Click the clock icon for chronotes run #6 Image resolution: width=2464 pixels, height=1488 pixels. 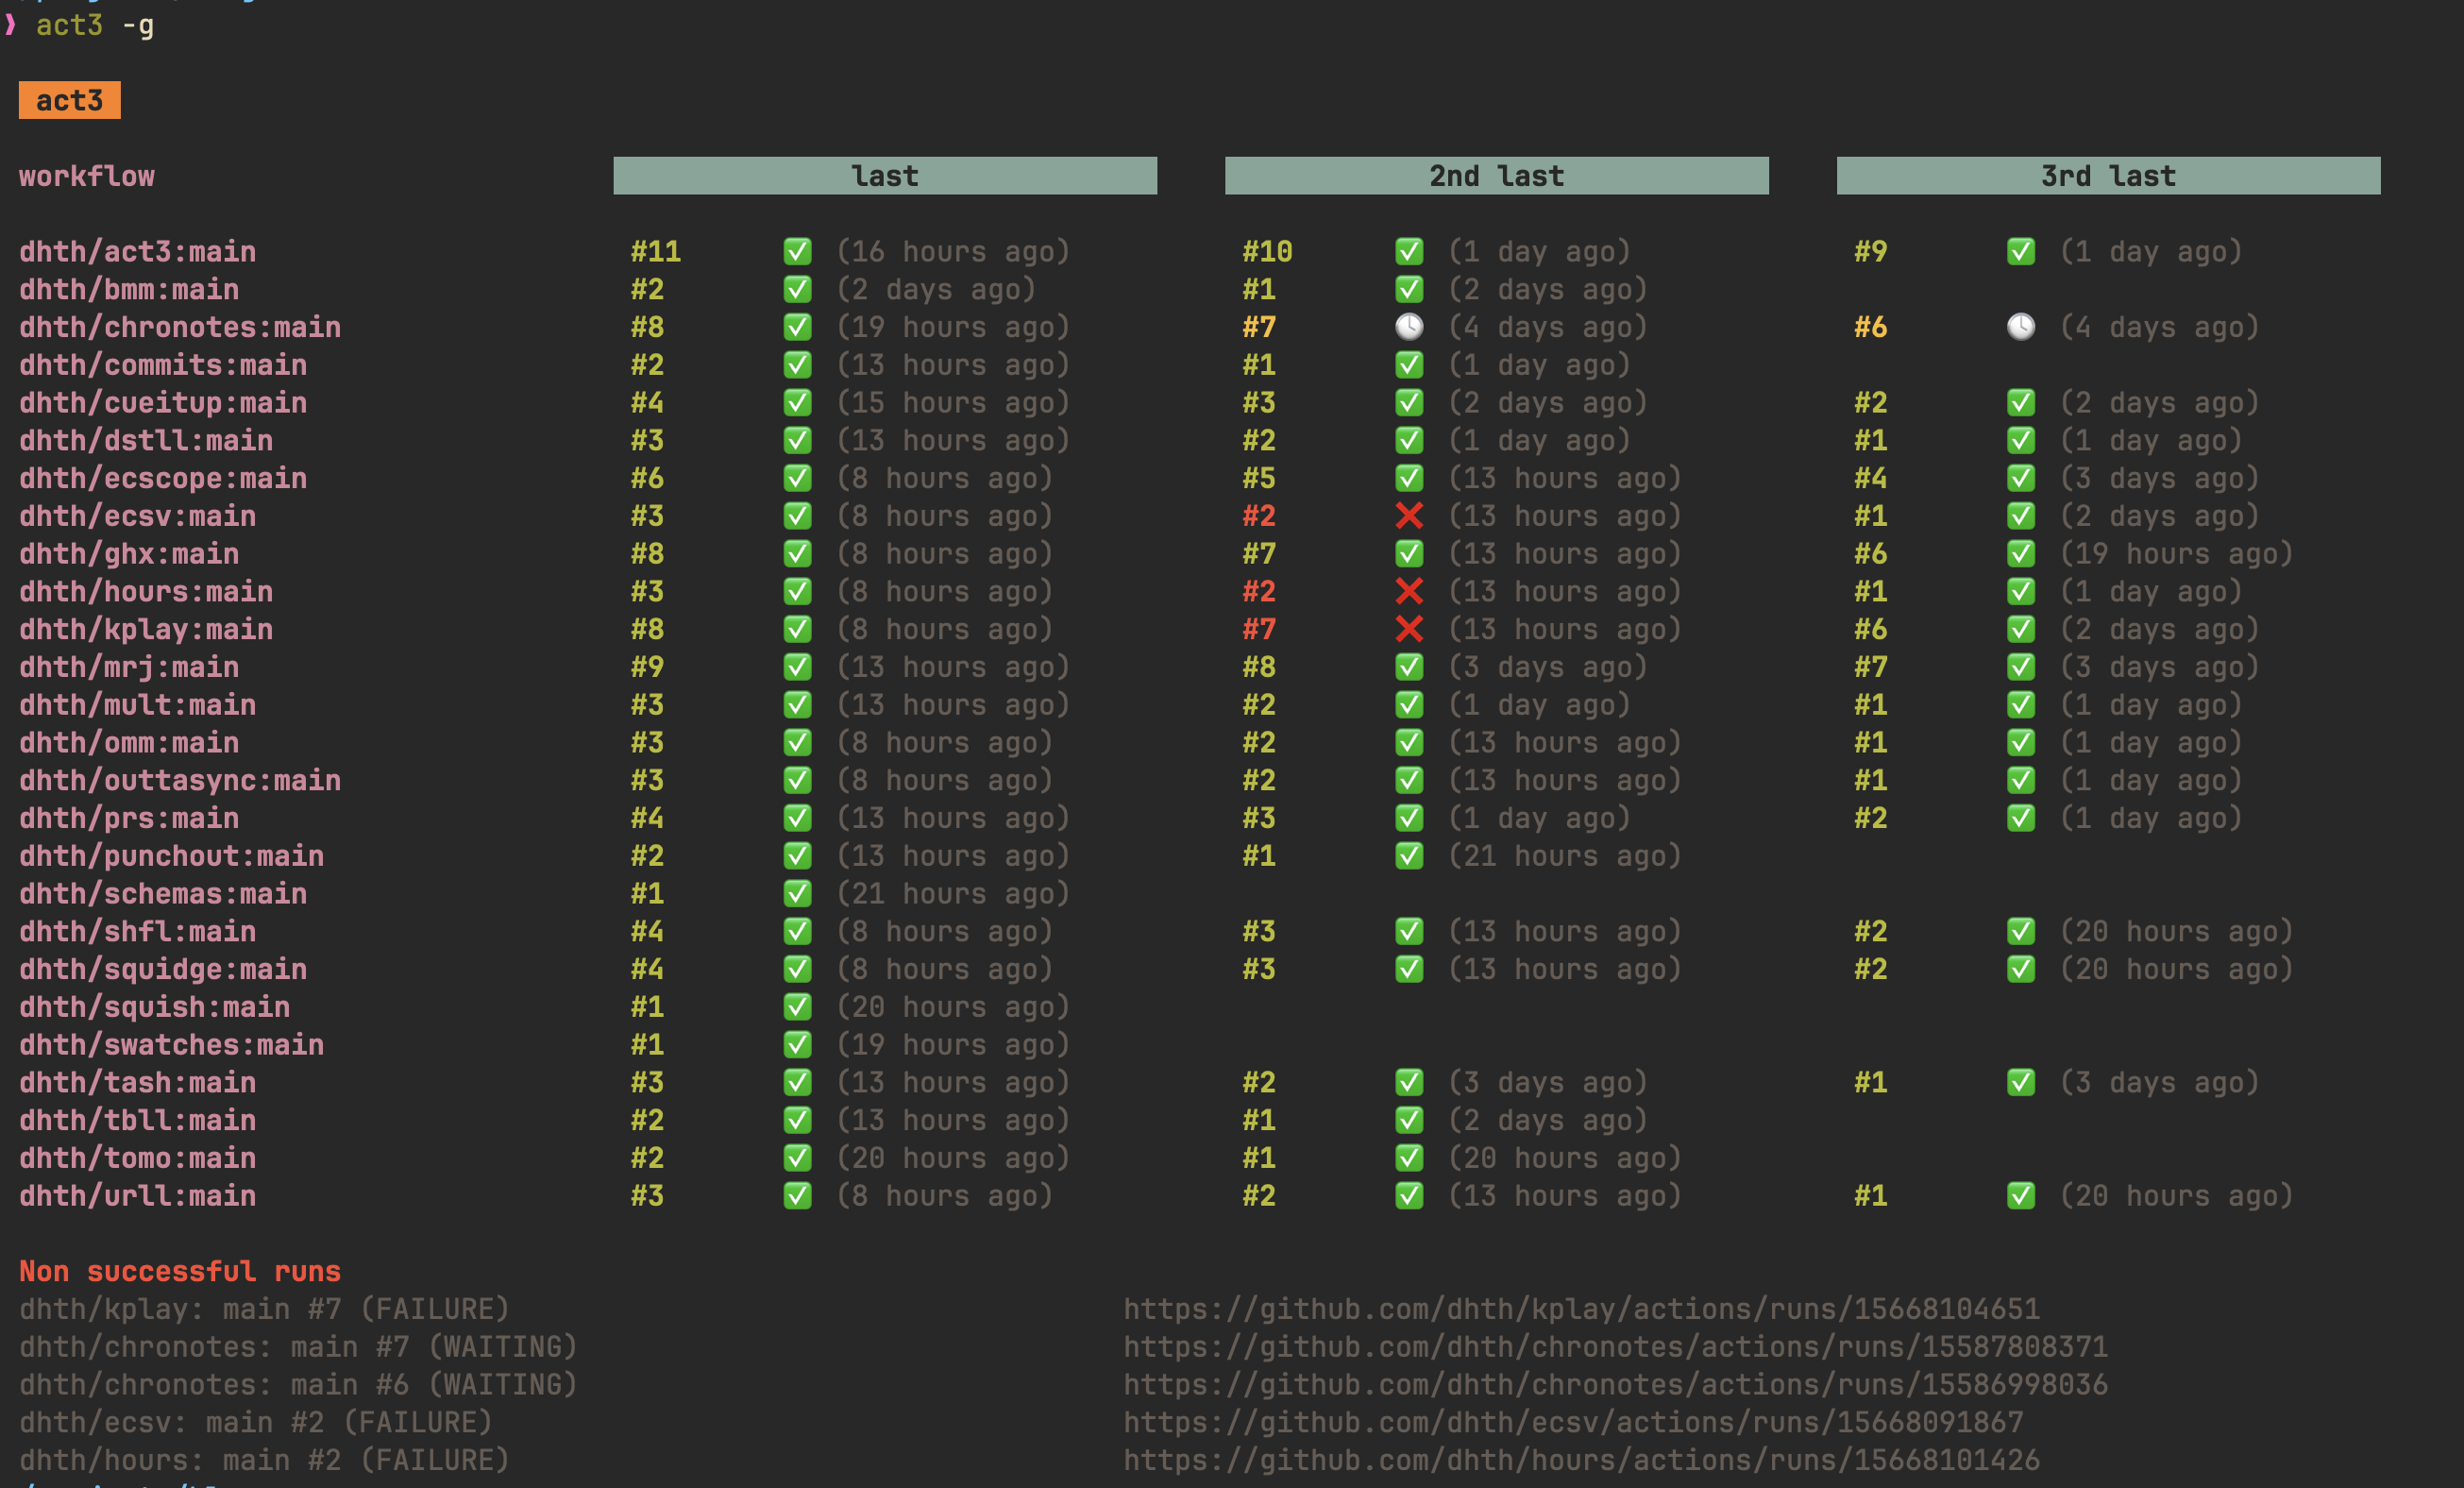click(x=2021, y=327)
